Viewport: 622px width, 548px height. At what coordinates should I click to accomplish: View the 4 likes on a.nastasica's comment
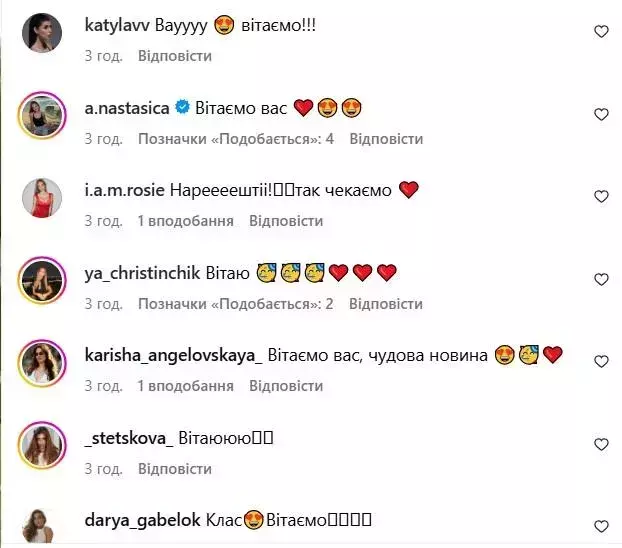click(236, 139)
